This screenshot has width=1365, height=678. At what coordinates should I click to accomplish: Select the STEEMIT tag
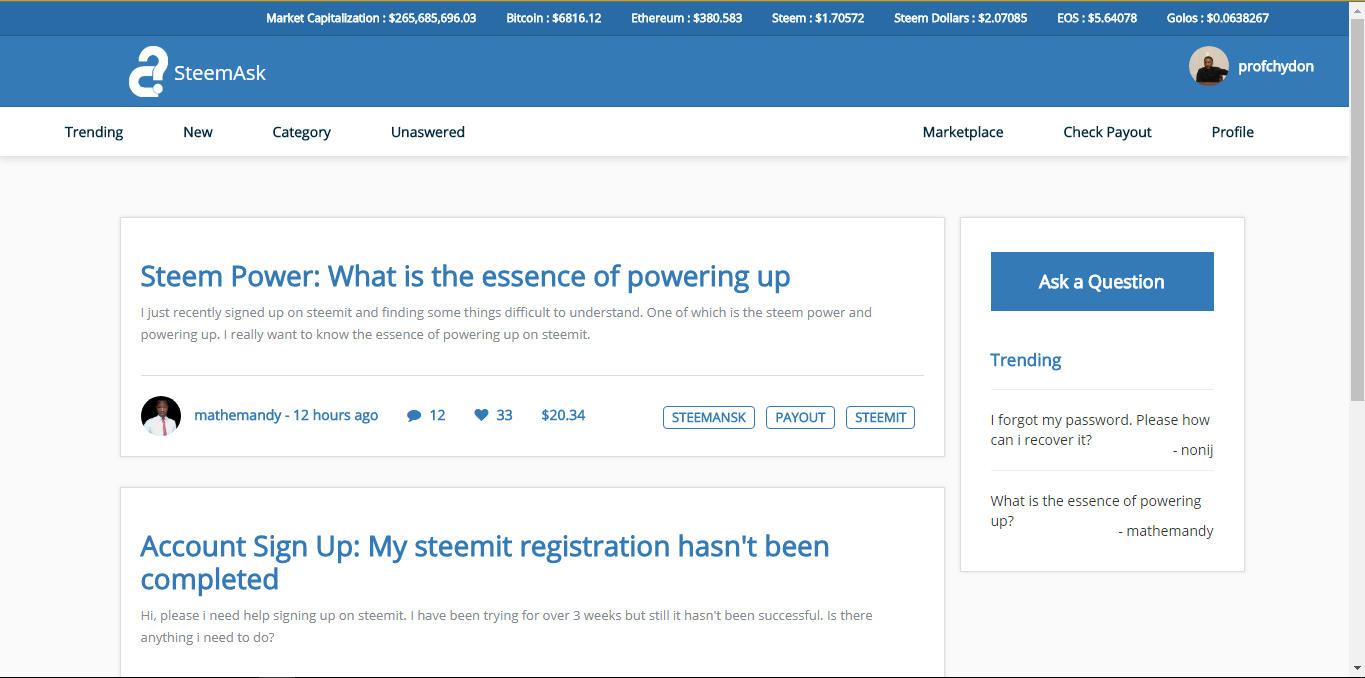[x=880, y=417]
